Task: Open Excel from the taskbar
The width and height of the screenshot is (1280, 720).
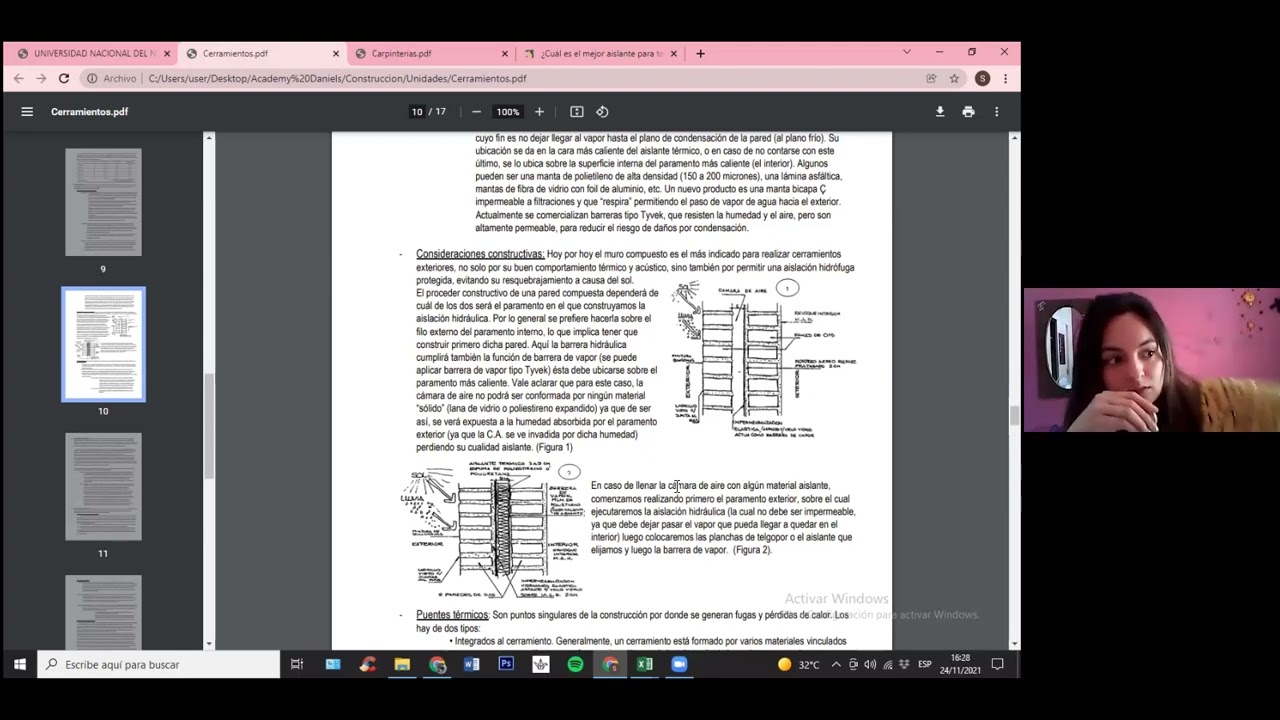Action: 645,664
